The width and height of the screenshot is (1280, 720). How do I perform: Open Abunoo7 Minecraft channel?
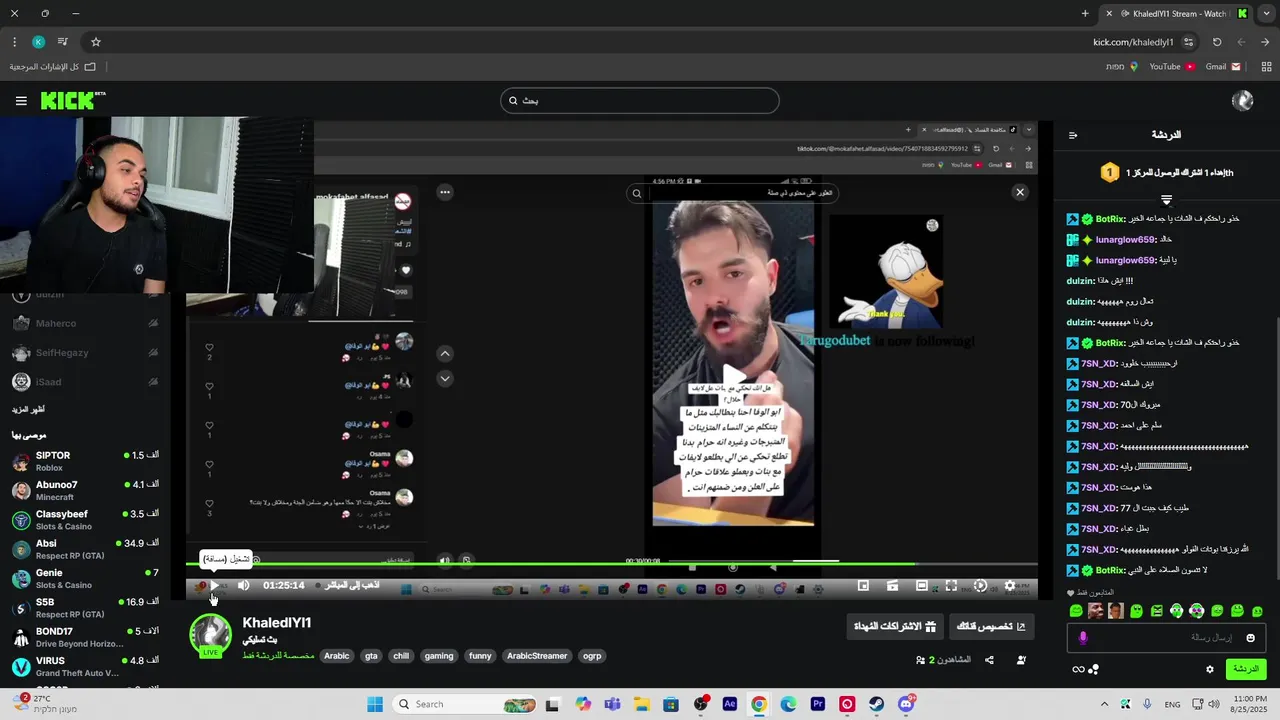click(85, 491)
